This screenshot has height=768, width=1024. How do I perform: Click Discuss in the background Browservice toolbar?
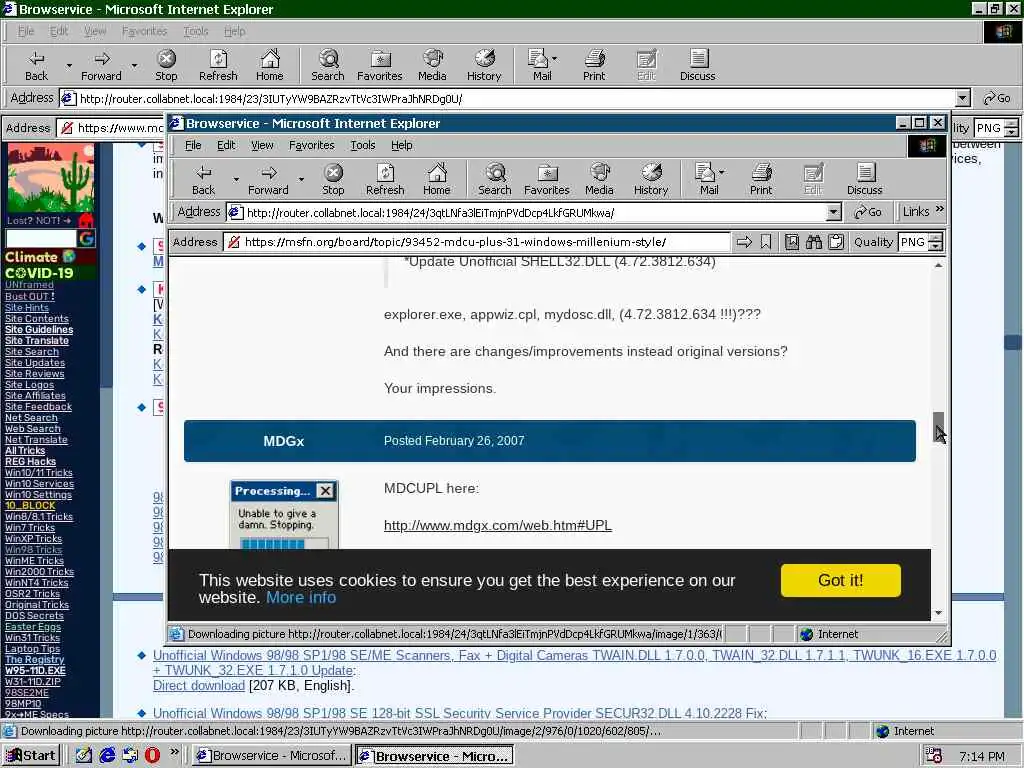coord(697,65)
